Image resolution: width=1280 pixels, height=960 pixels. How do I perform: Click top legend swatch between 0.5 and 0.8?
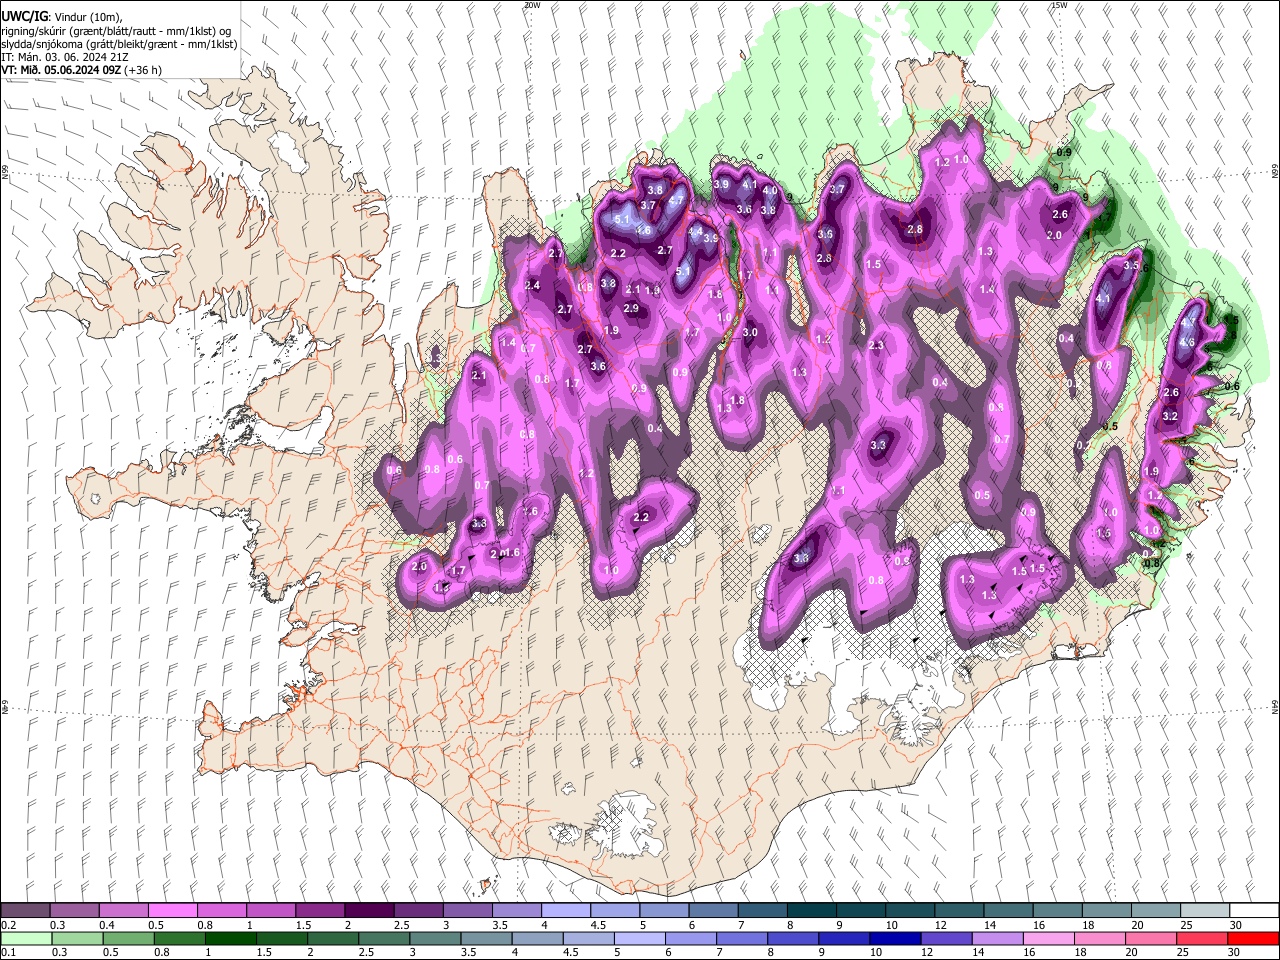click(x=172, y=911)
